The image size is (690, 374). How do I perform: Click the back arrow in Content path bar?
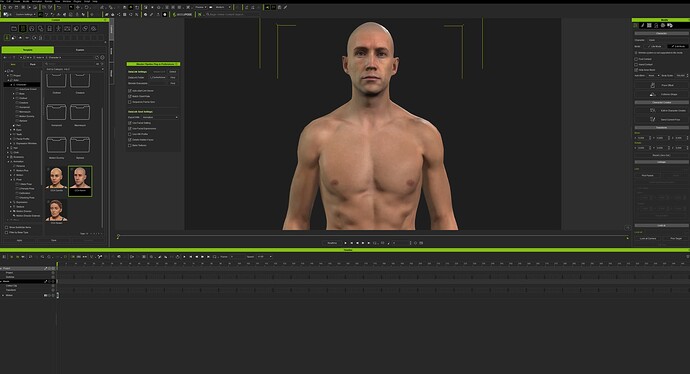tap(5, 57)
